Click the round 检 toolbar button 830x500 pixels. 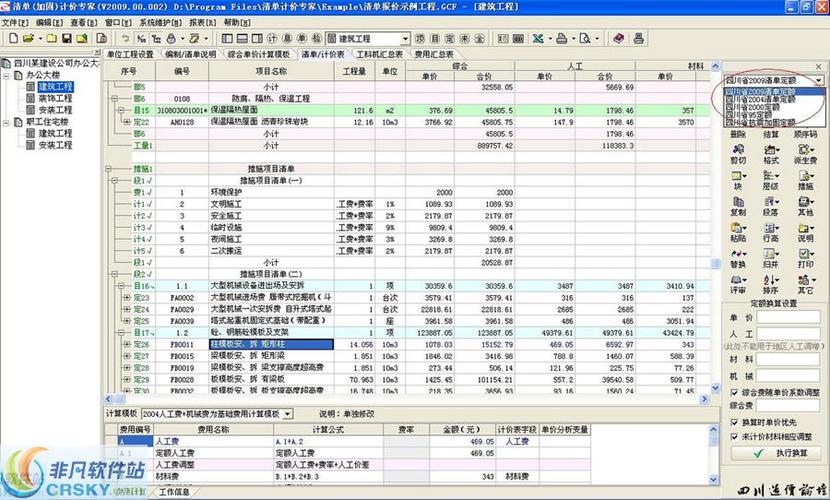317,39
